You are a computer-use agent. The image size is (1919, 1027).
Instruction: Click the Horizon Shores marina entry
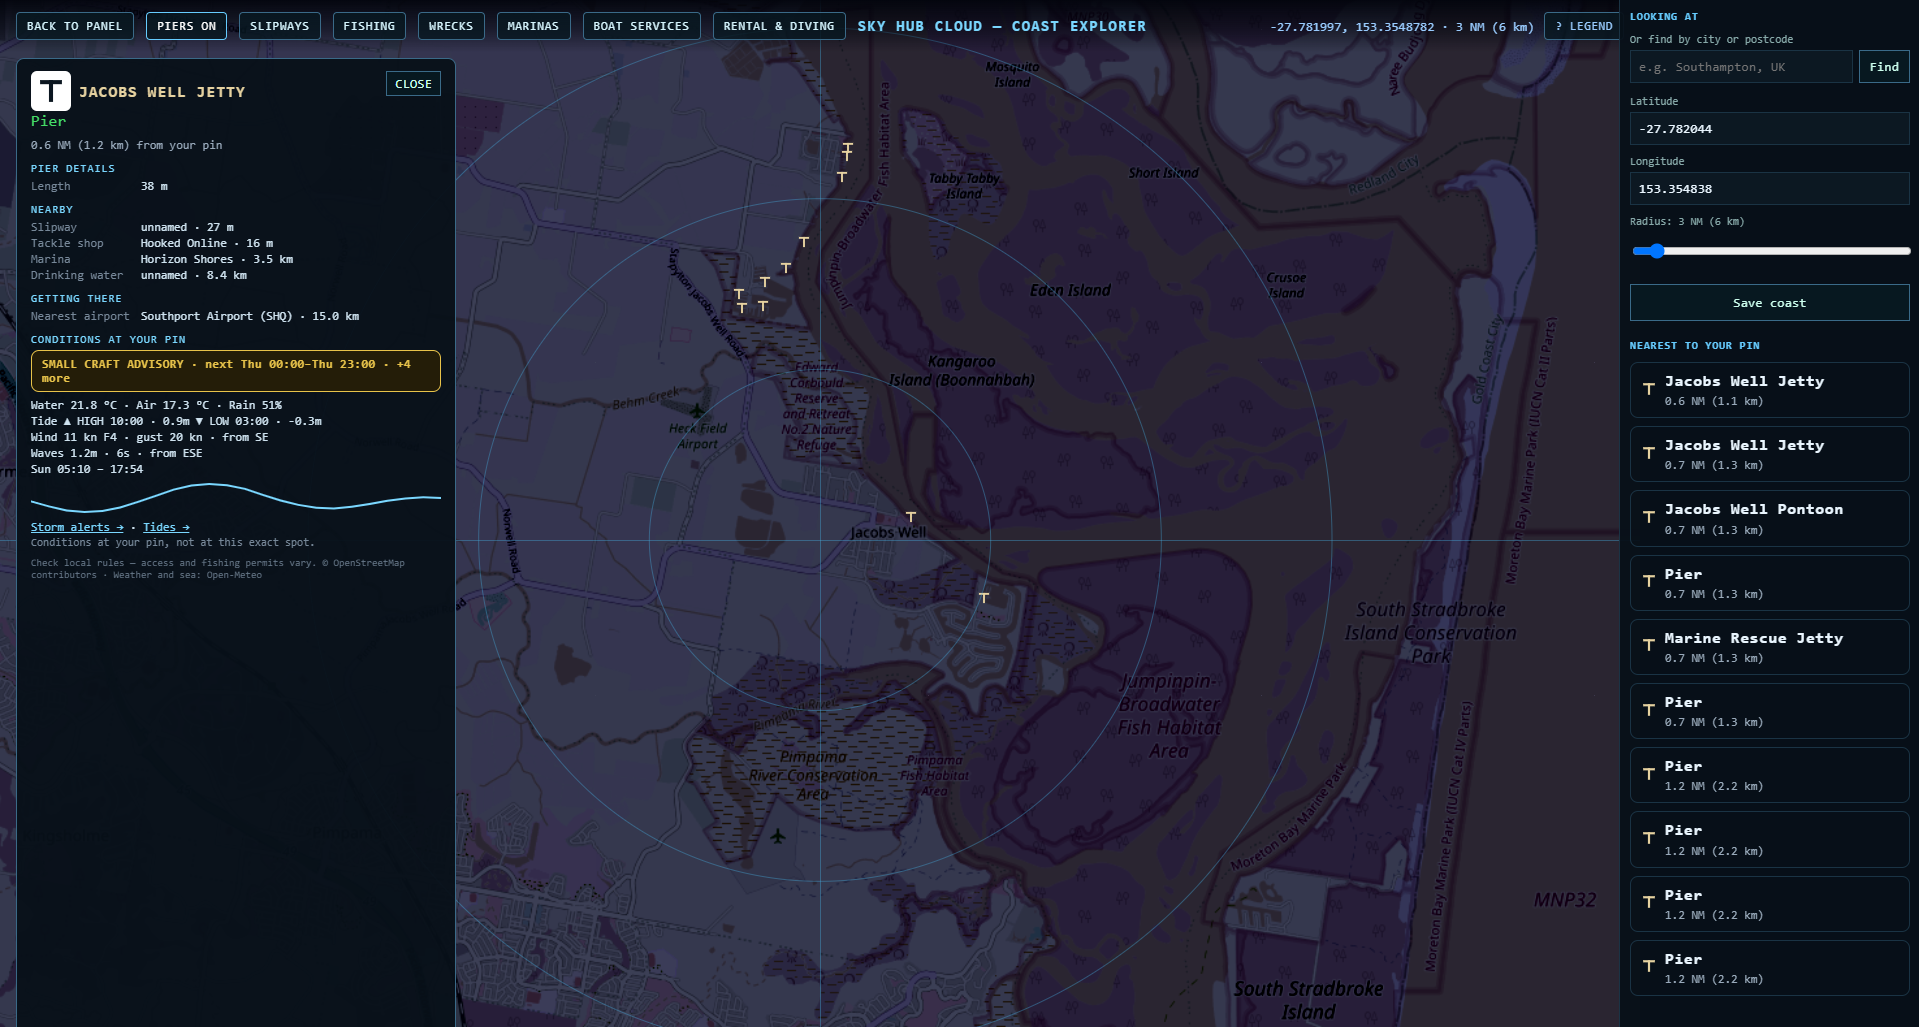pos(216,259)
